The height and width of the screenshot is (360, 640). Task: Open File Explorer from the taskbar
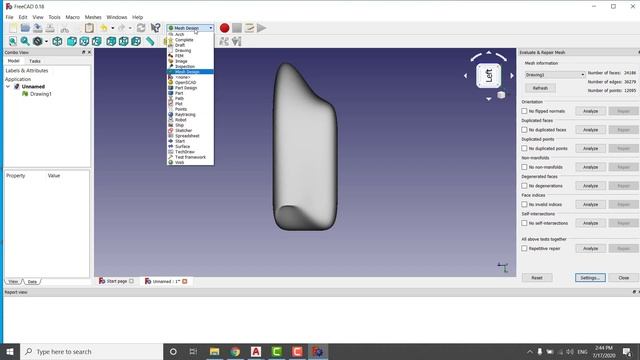tap(214, 351)
